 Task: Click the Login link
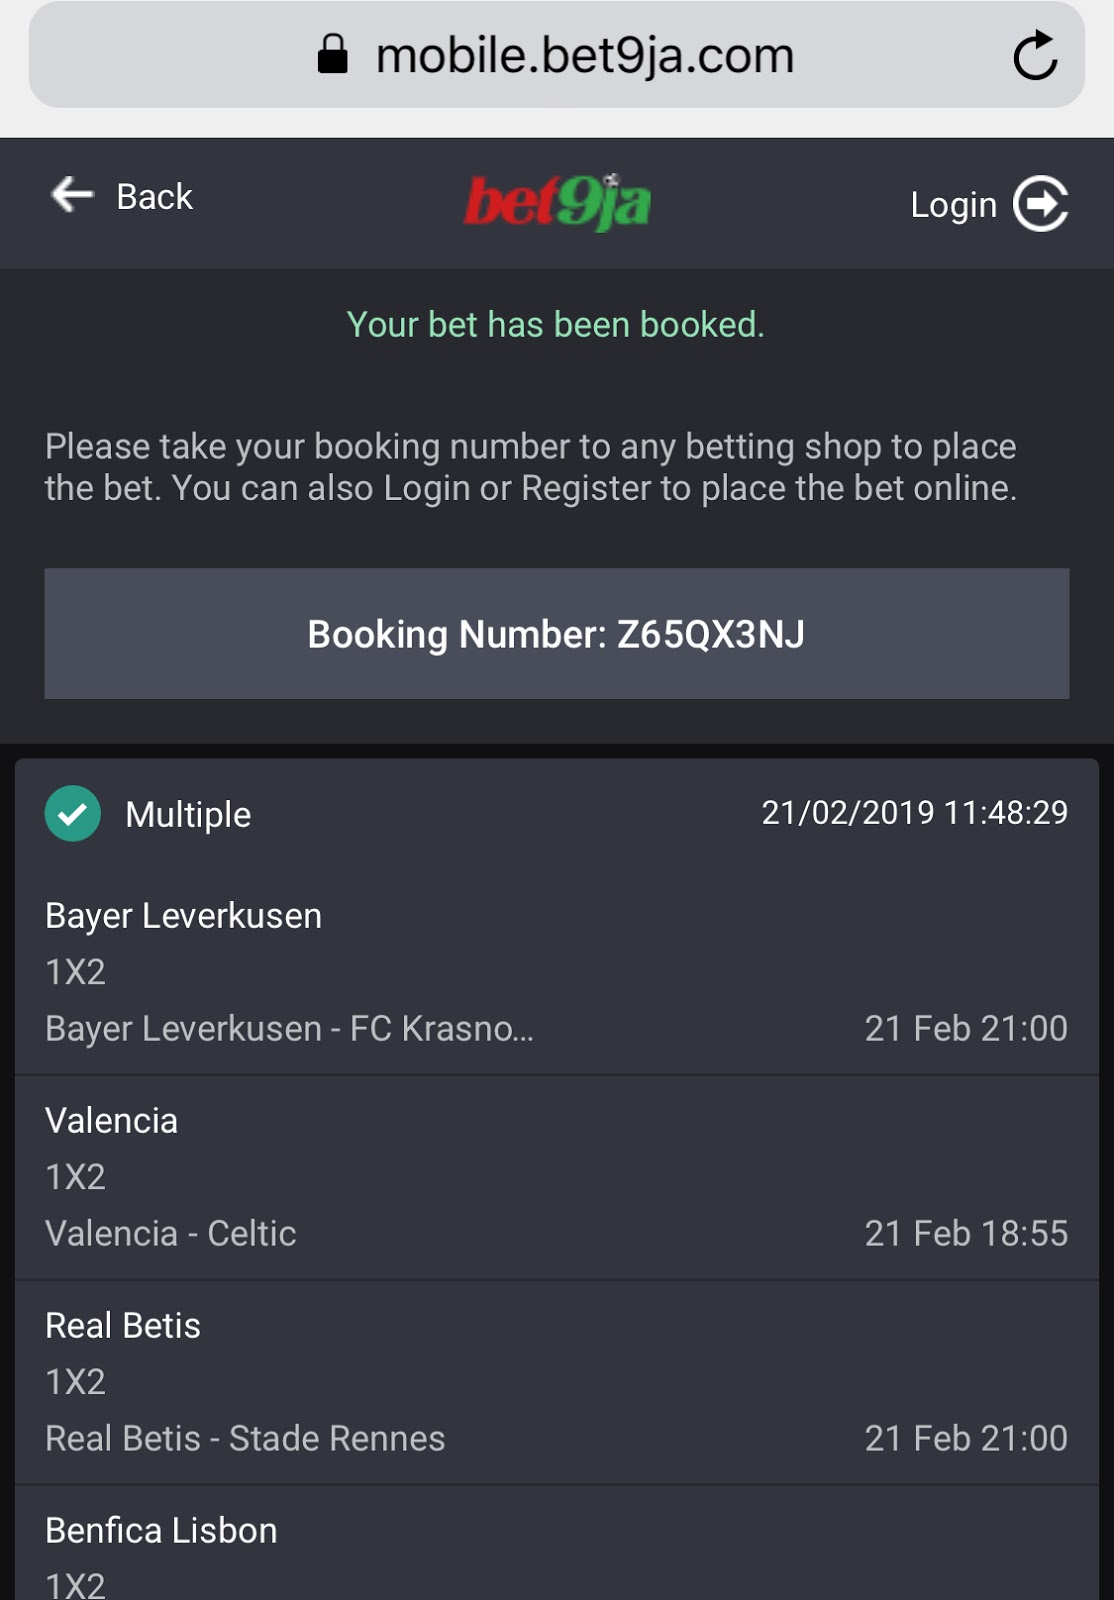953,205
